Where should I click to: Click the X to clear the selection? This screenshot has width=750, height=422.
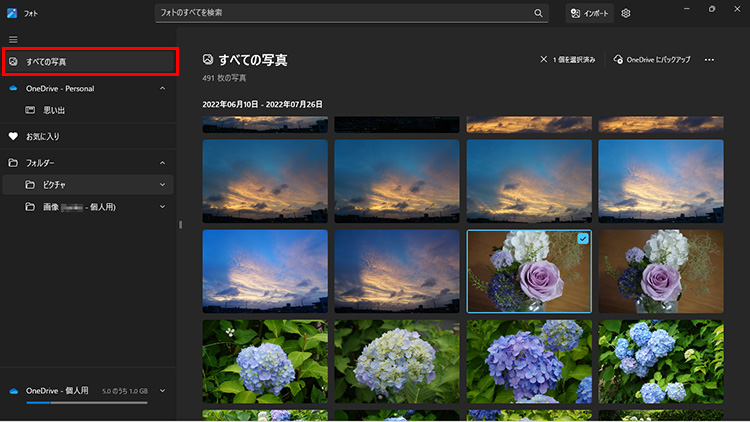tap(543, 60)
